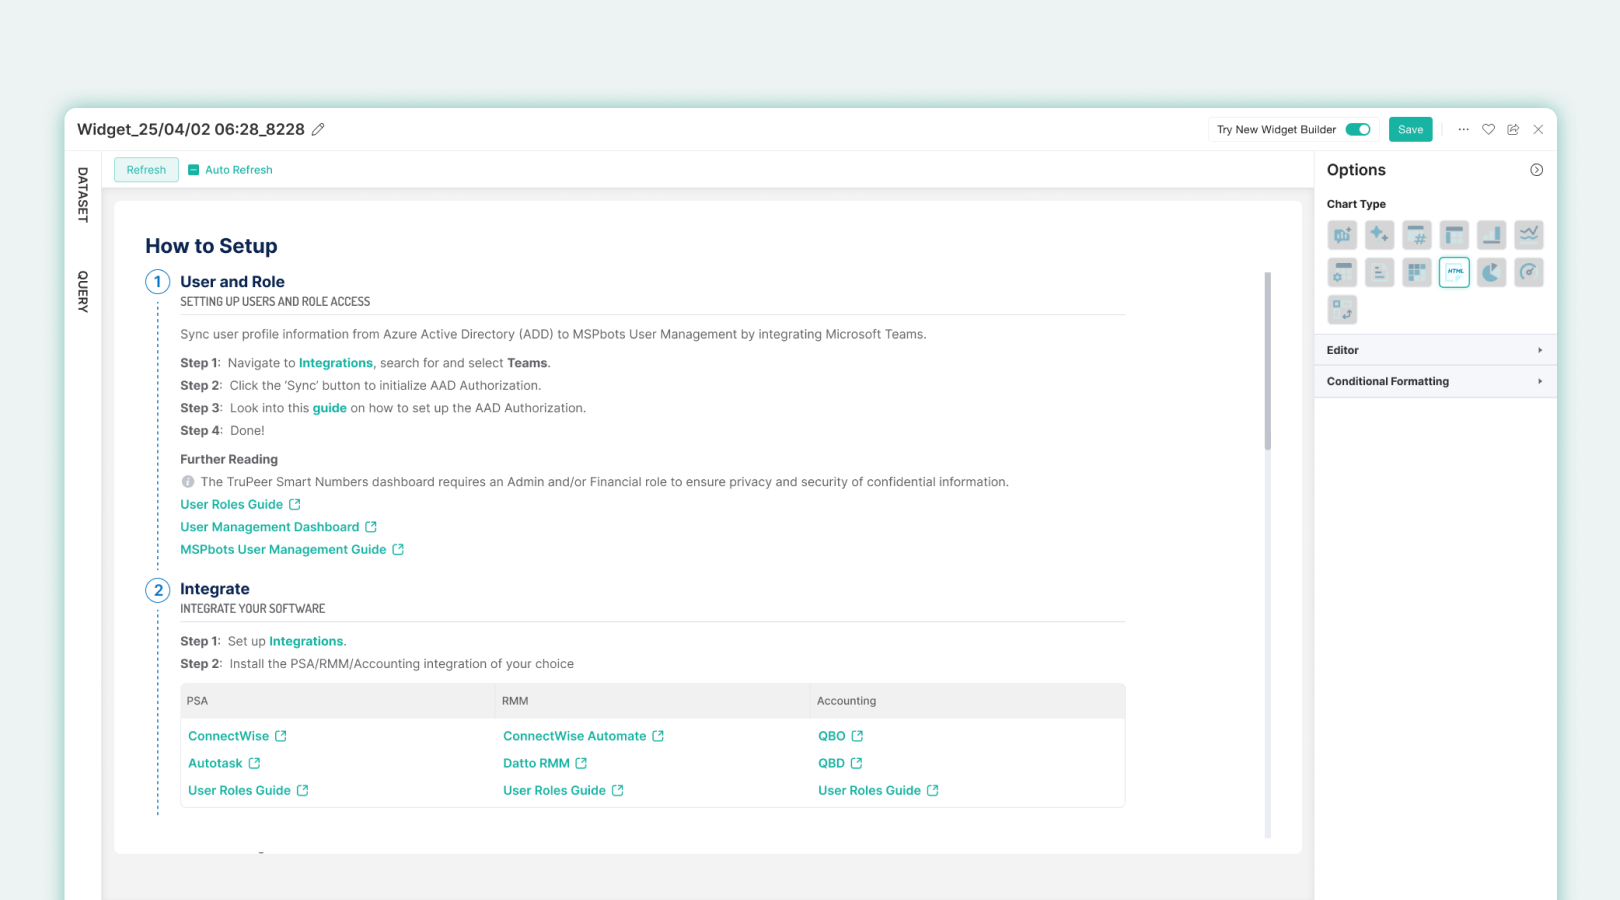Select the HTML chart type
Screen dimensions: 1620x900
click(1454, 272)
